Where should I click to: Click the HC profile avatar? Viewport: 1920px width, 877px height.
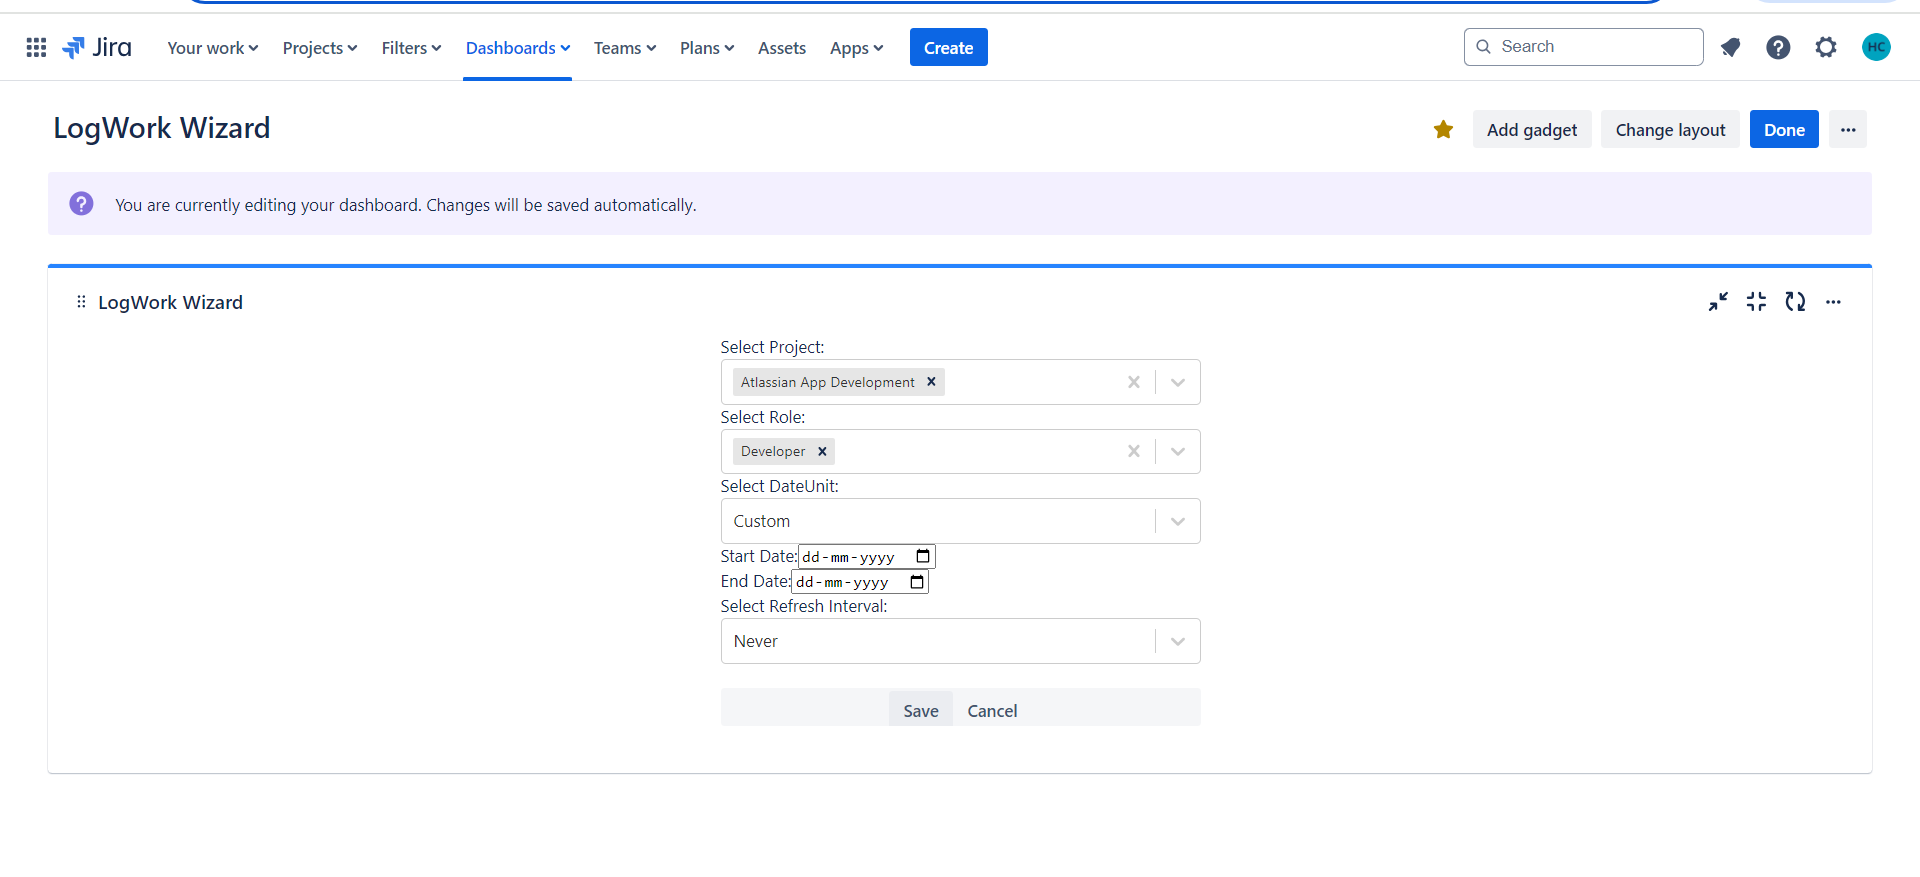click(x=1876, y=47)
